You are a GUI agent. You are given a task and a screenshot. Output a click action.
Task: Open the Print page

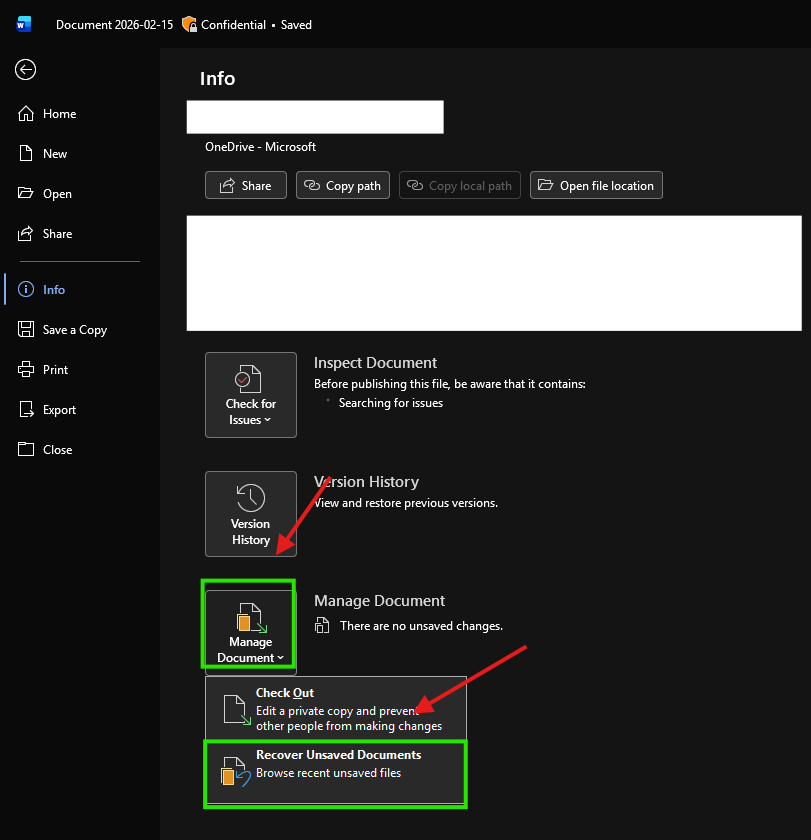pyautogui.click(x=55, y=370)
